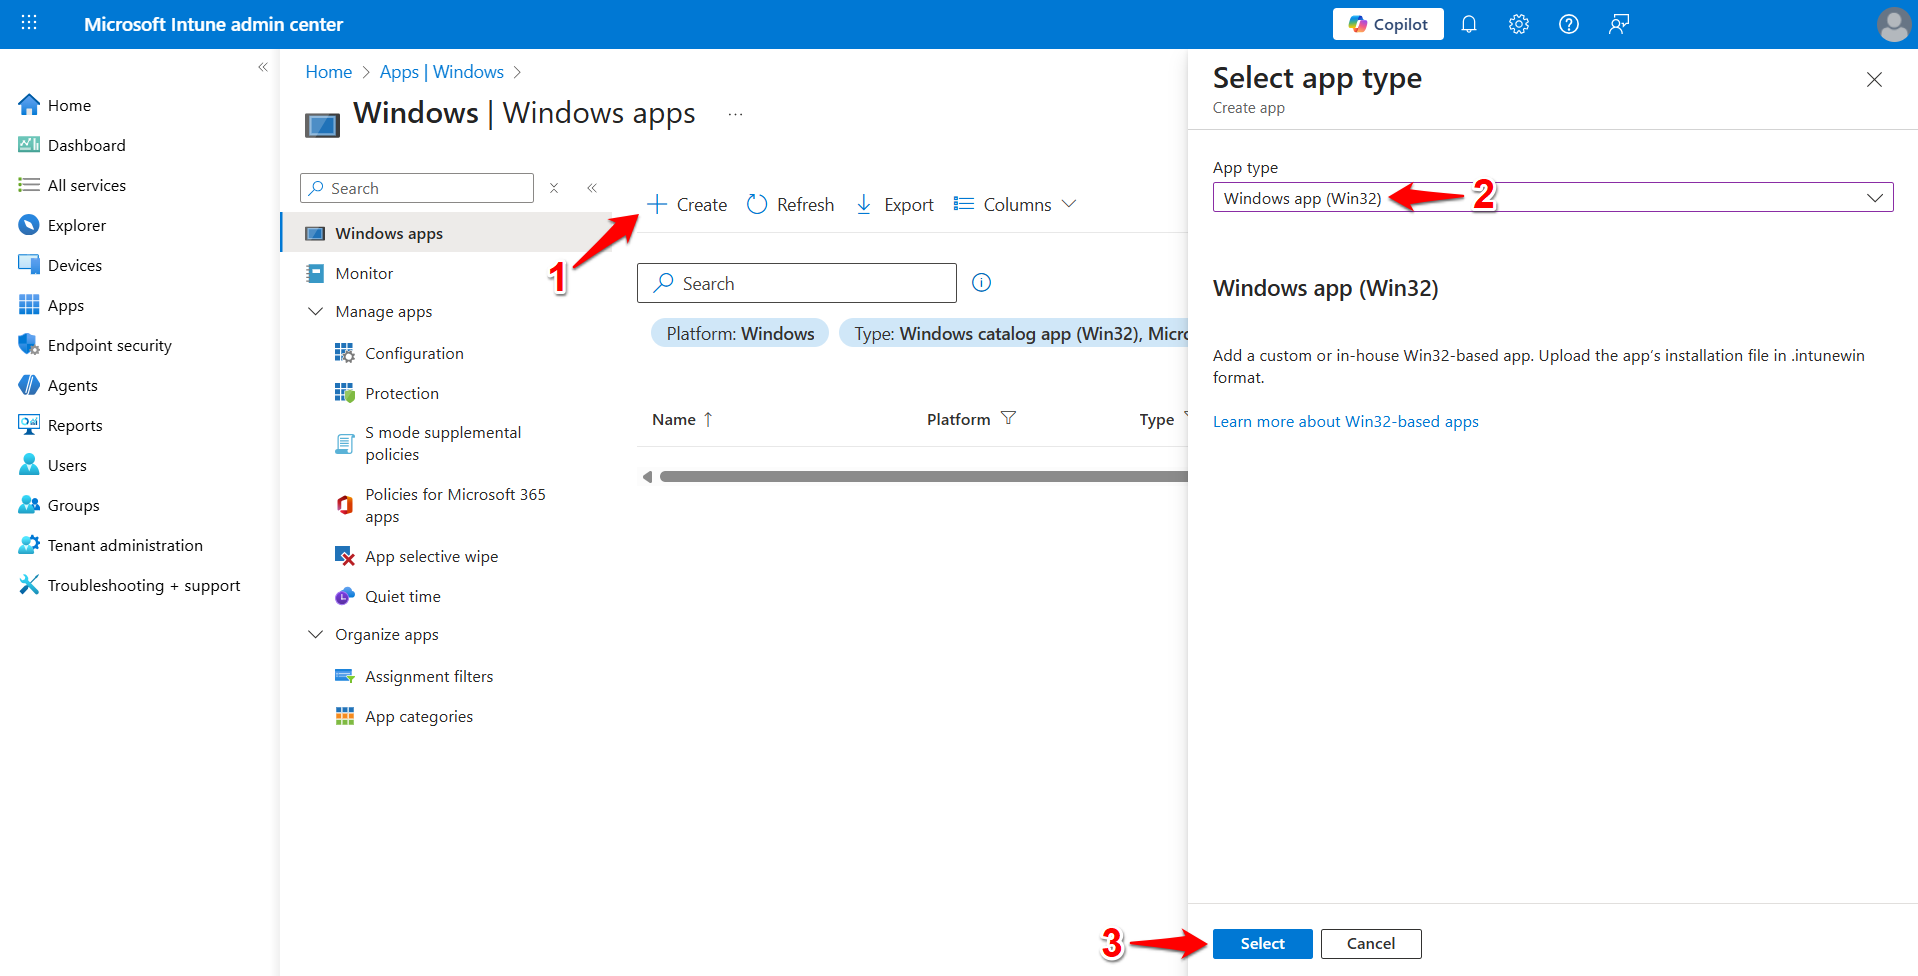This screenshot has height=976, width=1918.
Task: Open Configuration under Manage apps
Action: [414, 353]
